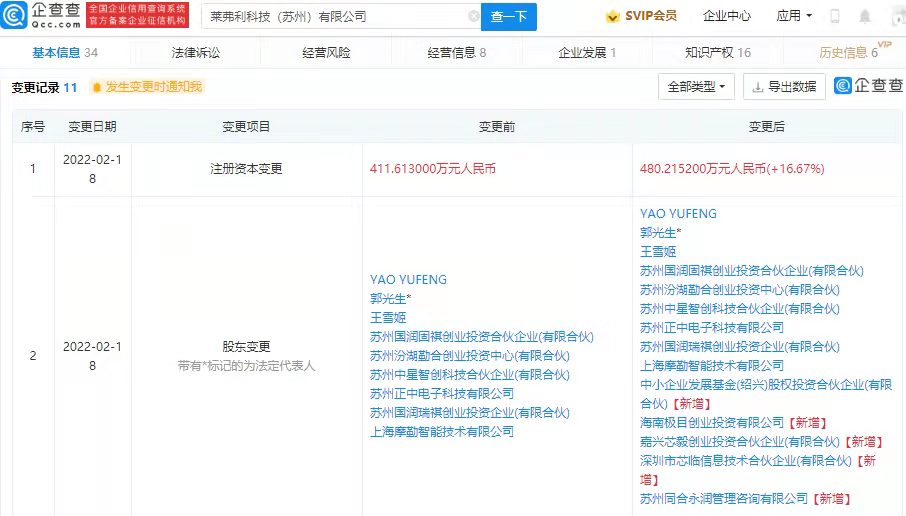The height and width of the screenshot is (516, 906).
Task: Open YAO YUFENG in 变更前 column
Action: pos(409,280)
